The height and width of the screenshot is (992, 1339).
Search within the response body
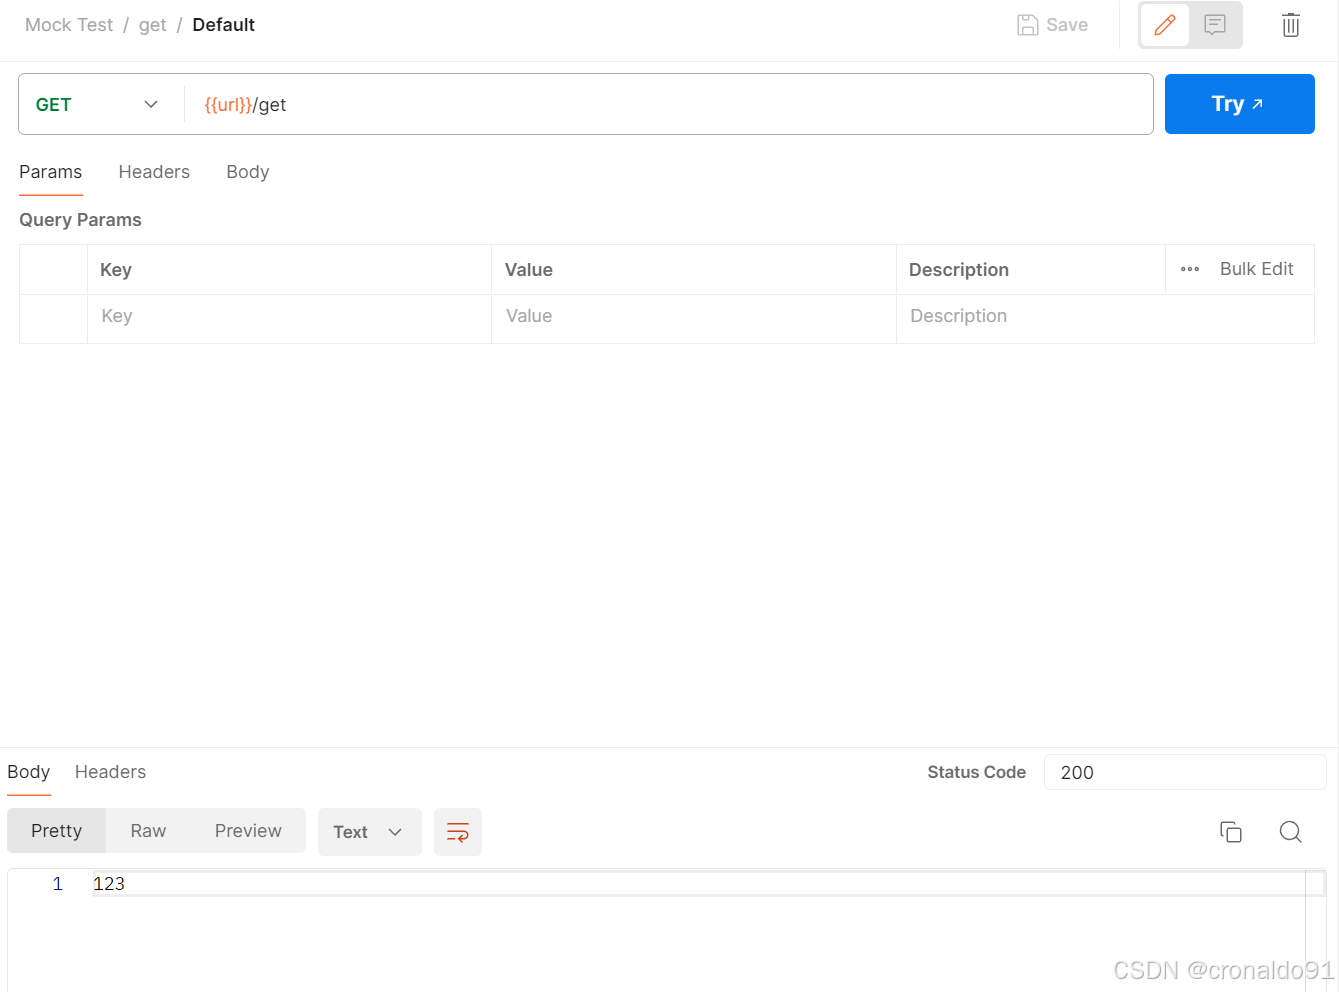click(x=1291, y=832)
